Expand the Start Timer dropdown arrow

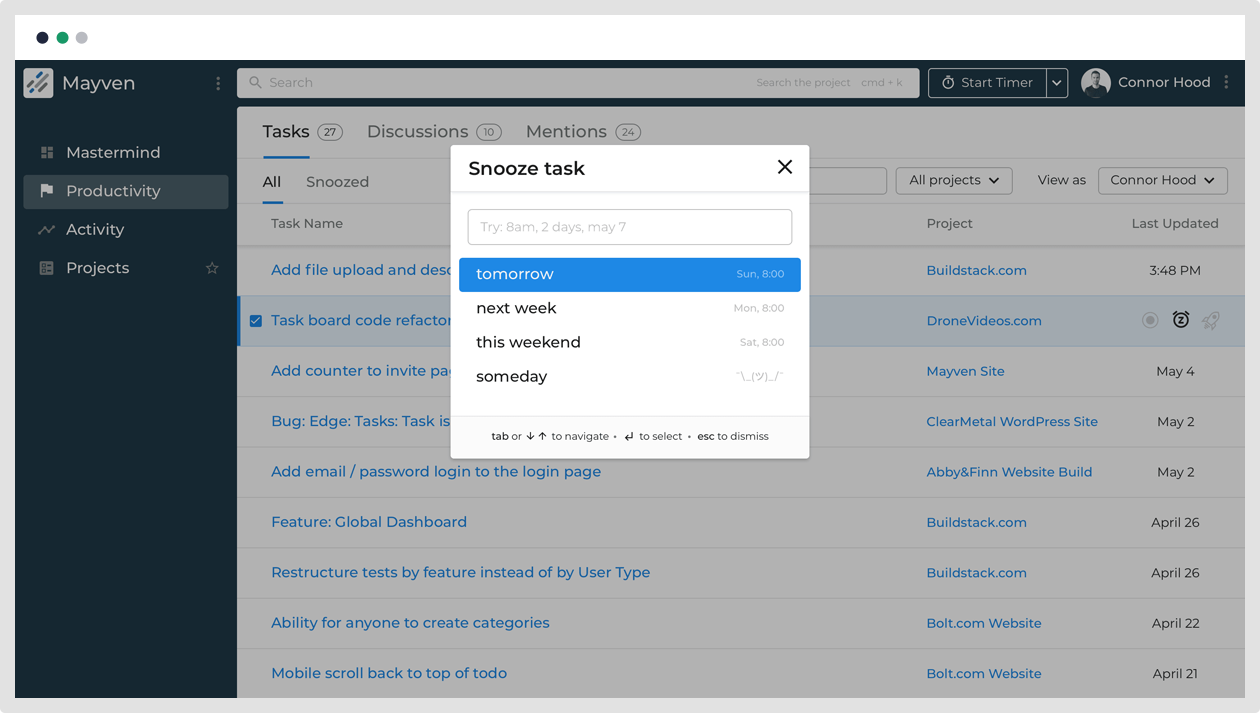[x=1057, y=83]
